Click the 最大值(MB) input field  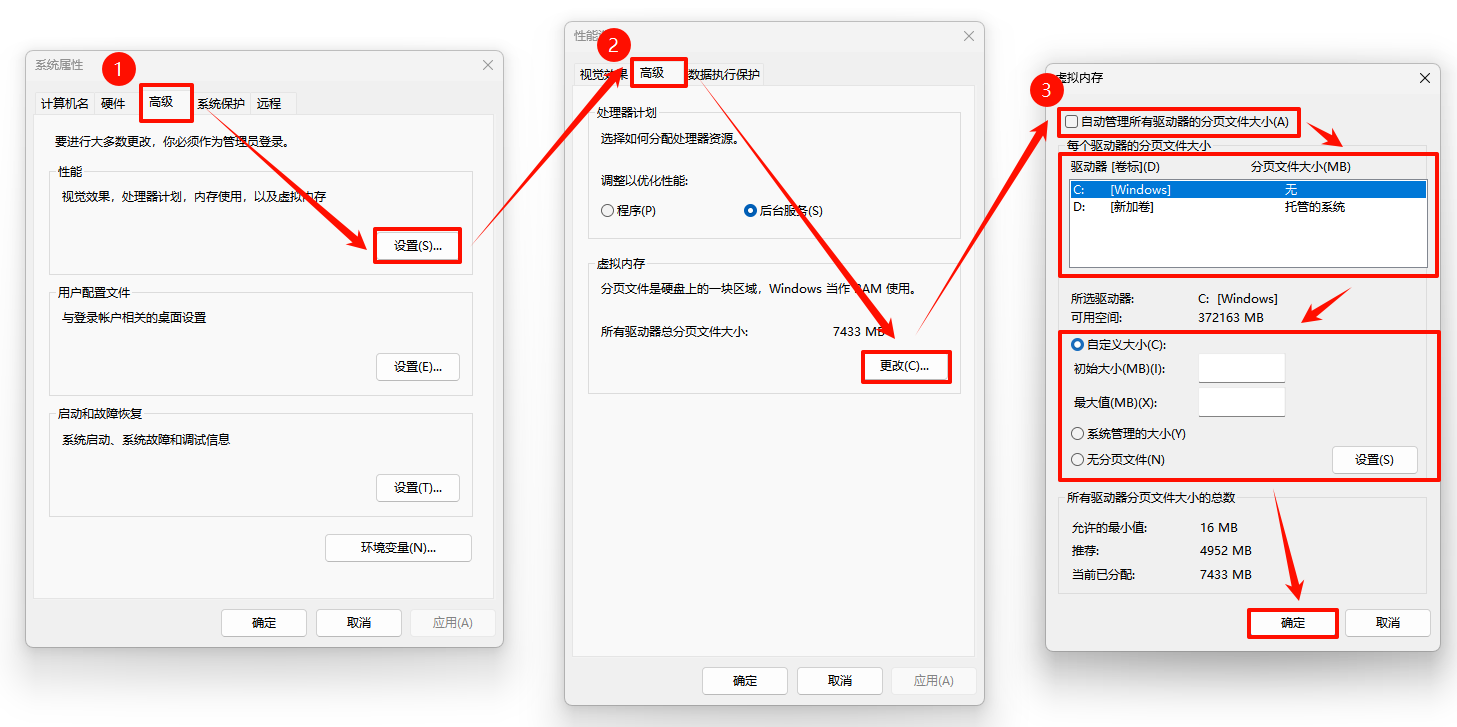click(1241, 403)
